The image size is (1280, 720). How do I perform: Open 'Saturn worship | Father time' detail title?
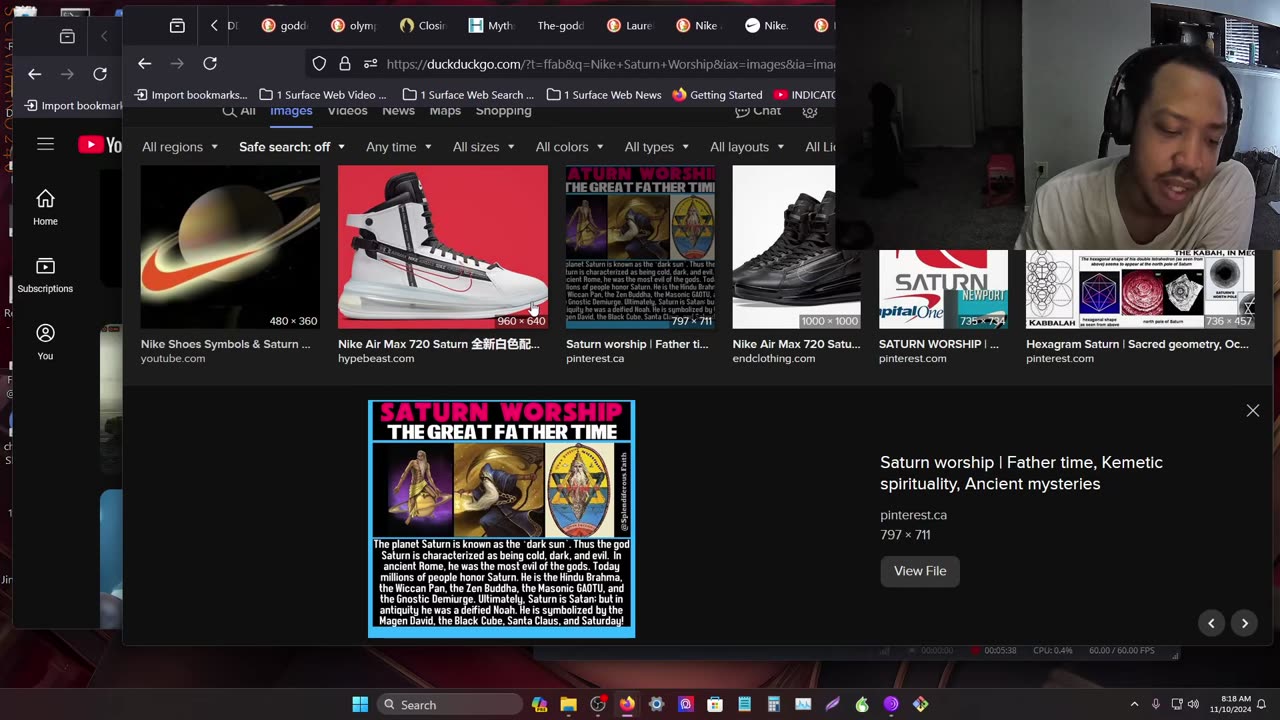pyautogui.click(x=1021, y=473)
